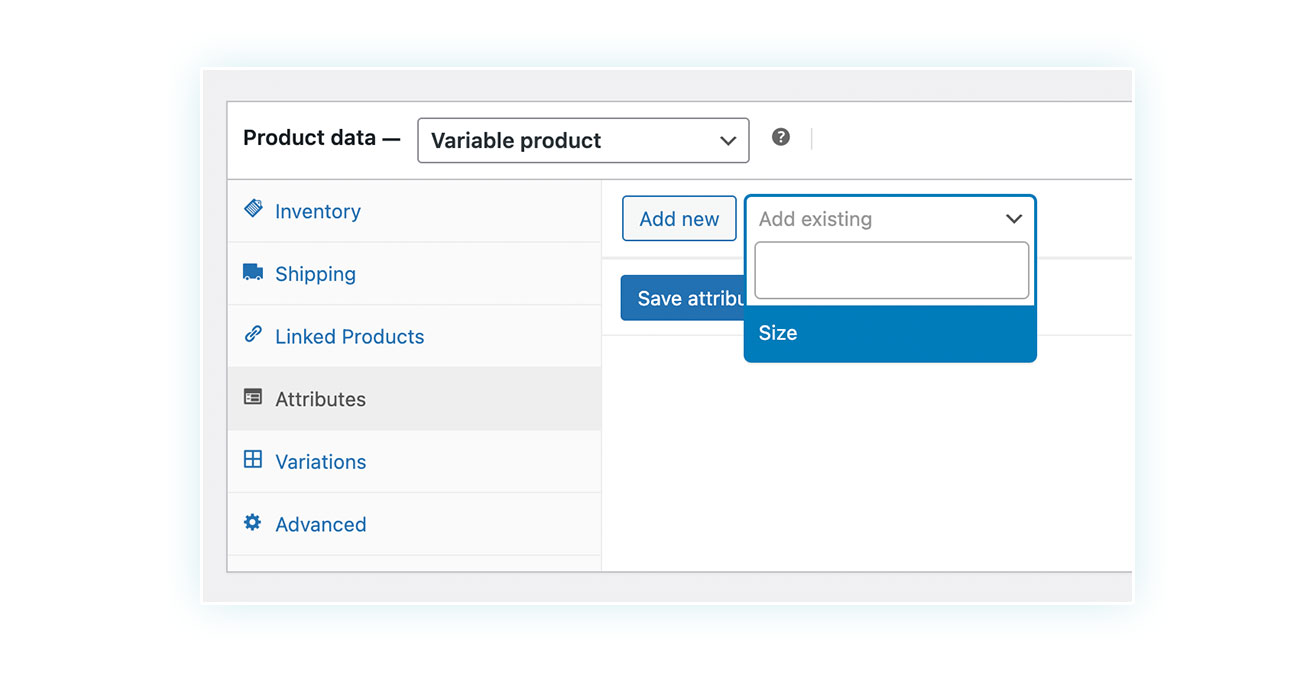Click the help question mark icon
The height and width of the screenshot is (689, 1300).
coord(781,137)
